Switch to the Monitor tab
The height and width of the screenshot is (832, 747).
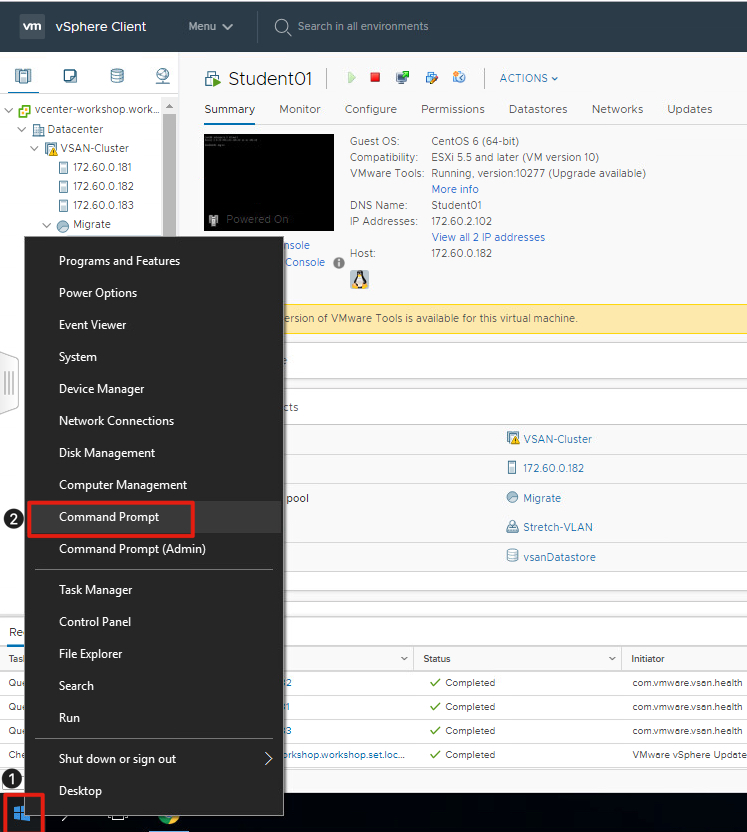[x=300, y=109]
